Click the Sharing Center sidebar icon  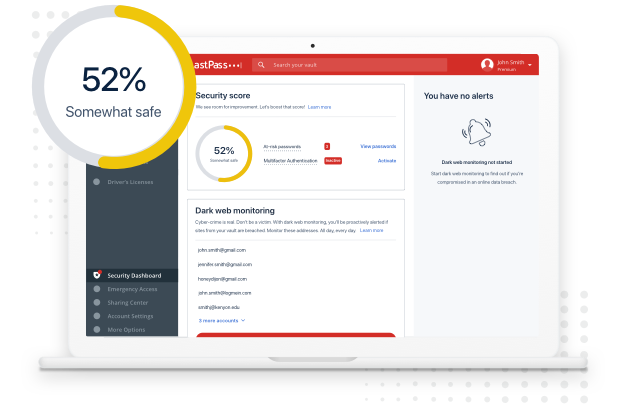point(97,302)
